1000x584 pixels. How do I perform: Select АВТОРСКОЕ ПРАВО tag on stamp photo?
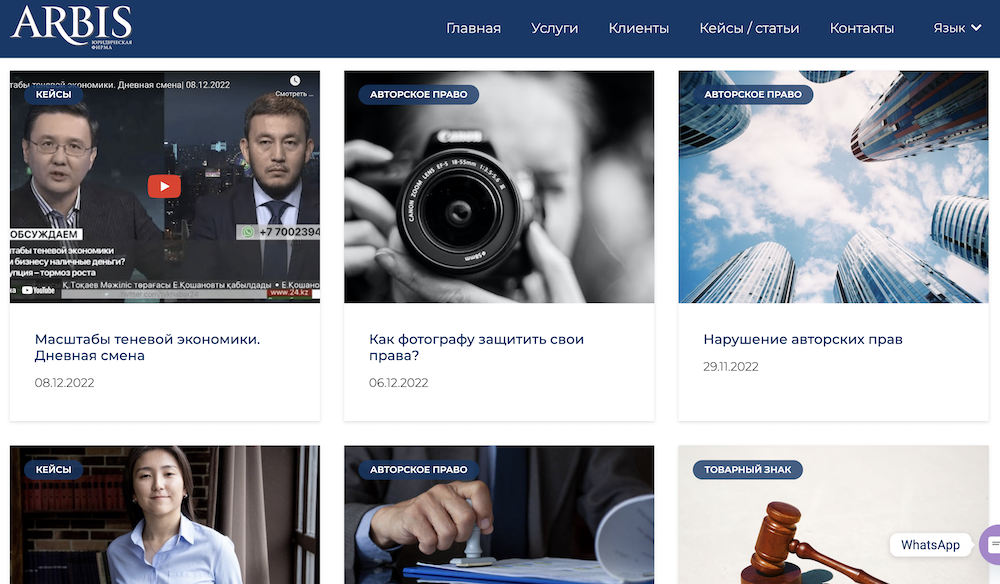pos(418,469)
